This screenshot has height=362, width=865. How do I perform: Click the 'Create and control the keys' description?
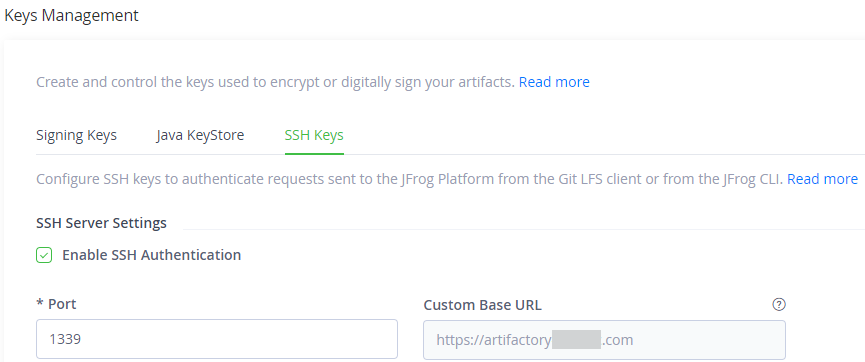pos(275,82)
